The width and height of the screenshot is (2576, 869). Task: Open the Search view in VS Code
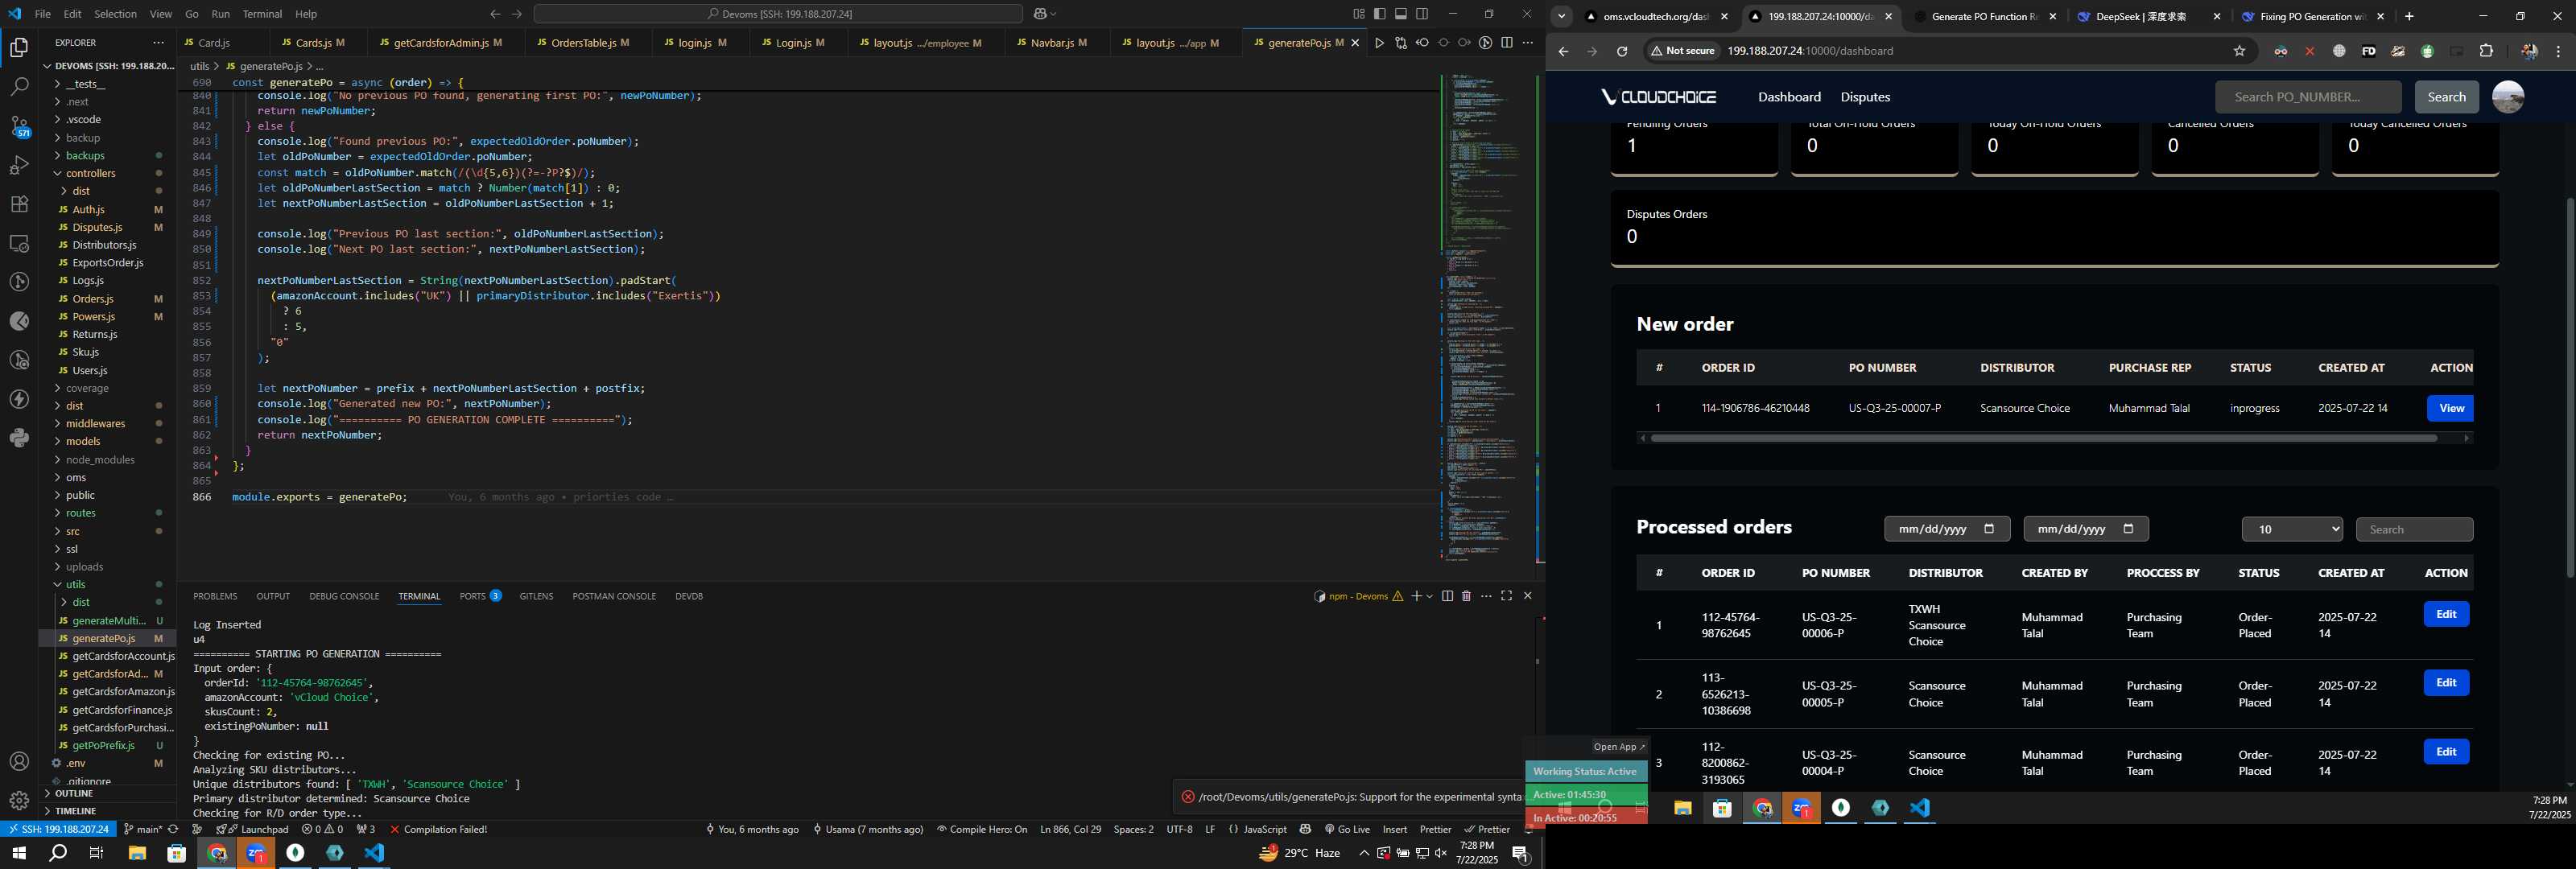[x=19, y=87]
